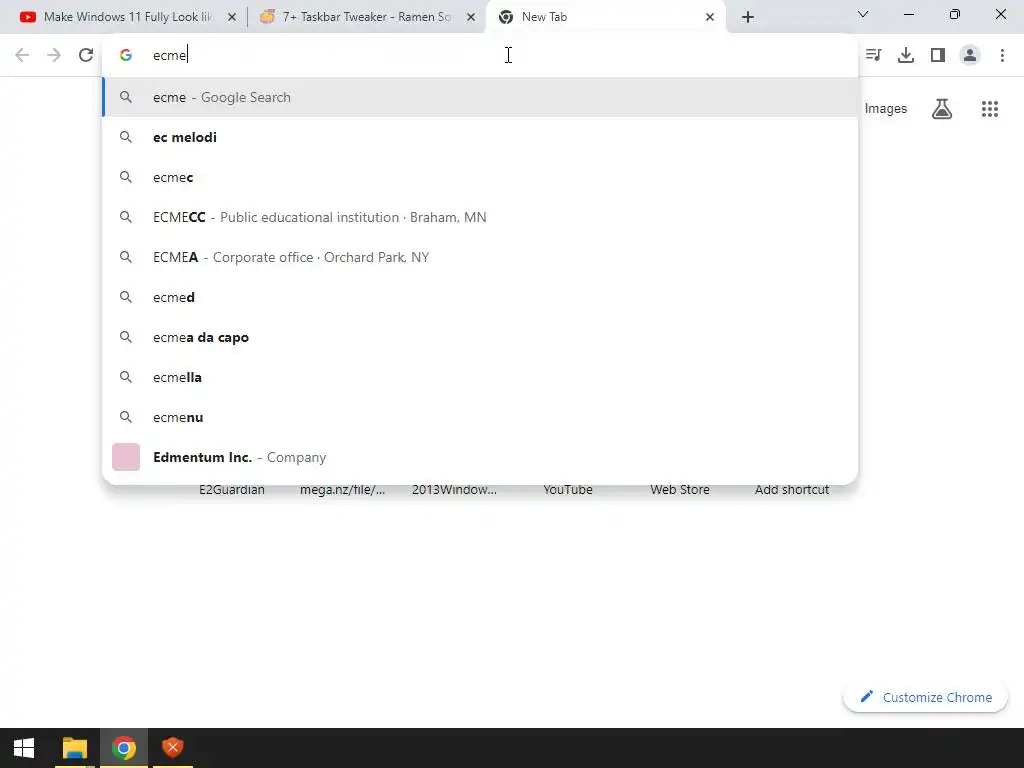Open the Search Labs flask icon

942,109
